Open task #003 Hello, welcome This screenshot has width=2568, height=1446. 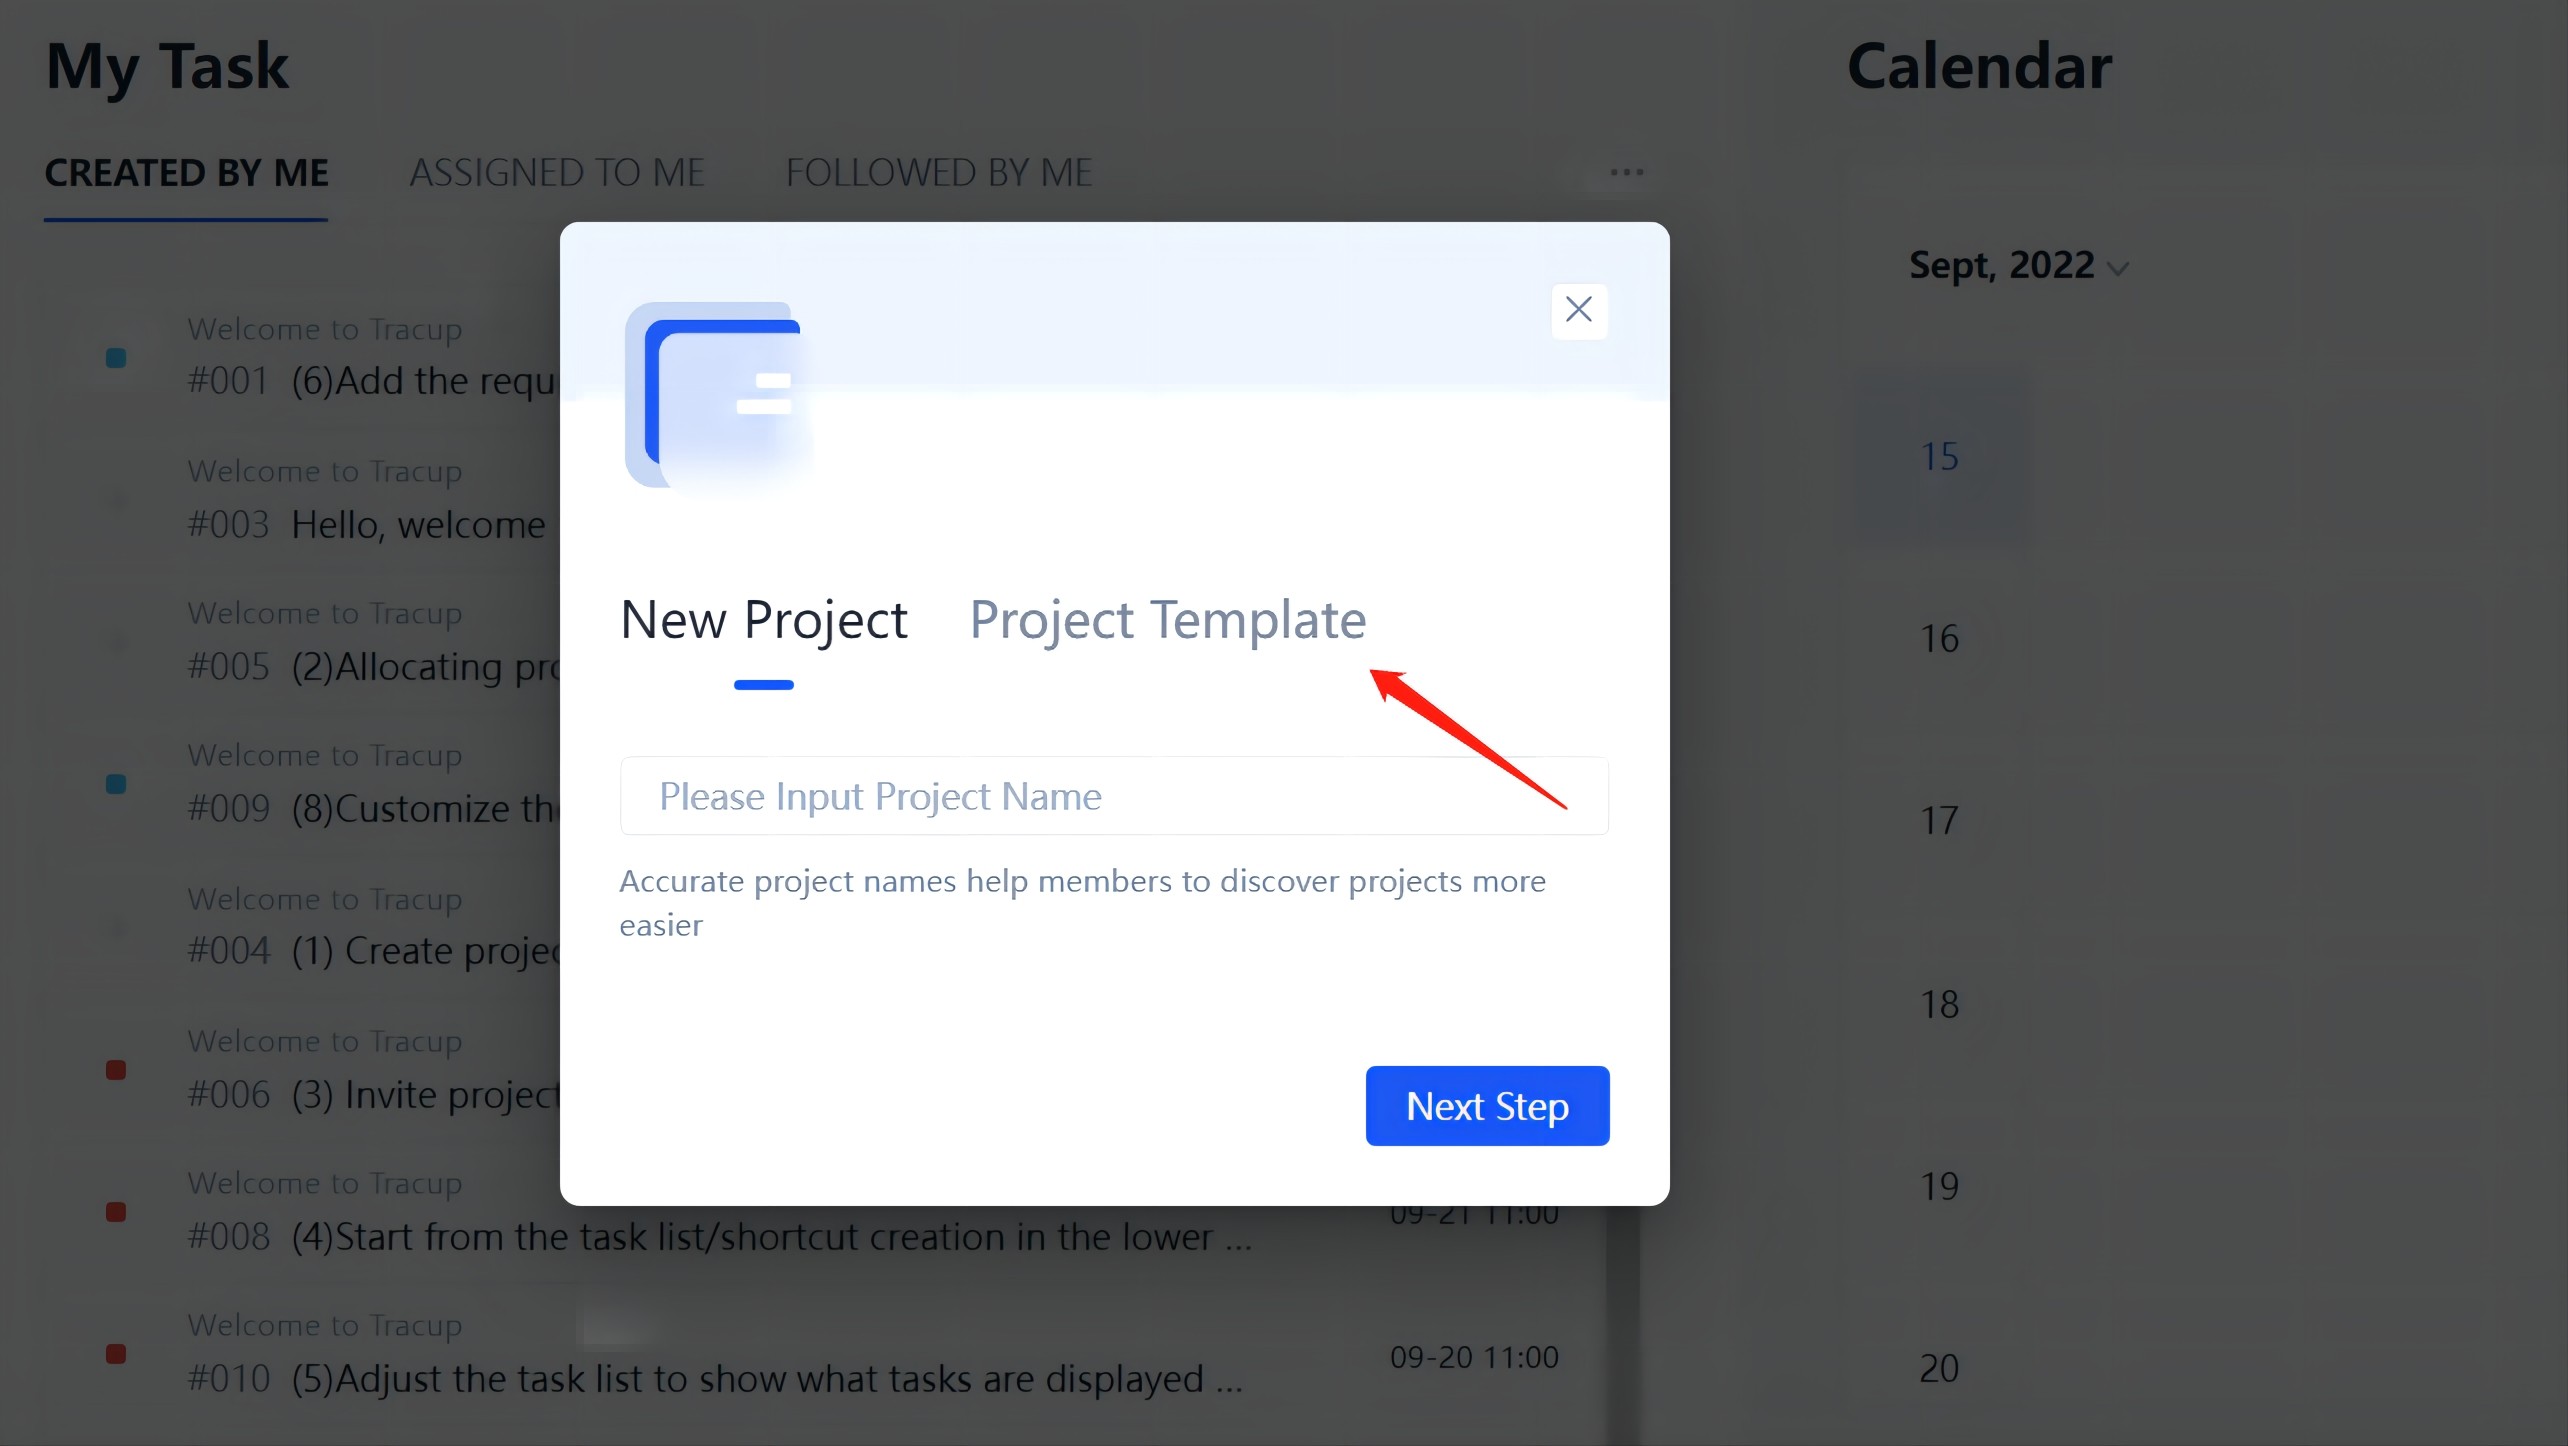418,525
